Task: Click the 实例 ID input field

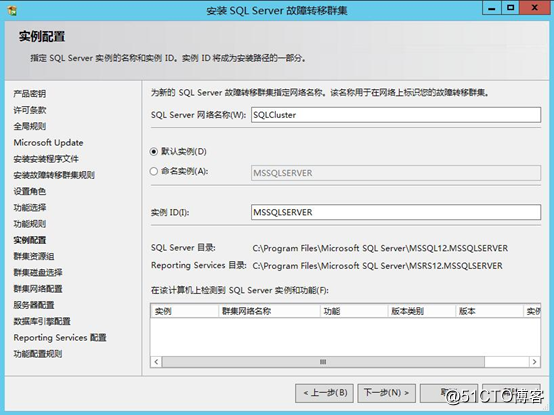Action: click(396, 212)
